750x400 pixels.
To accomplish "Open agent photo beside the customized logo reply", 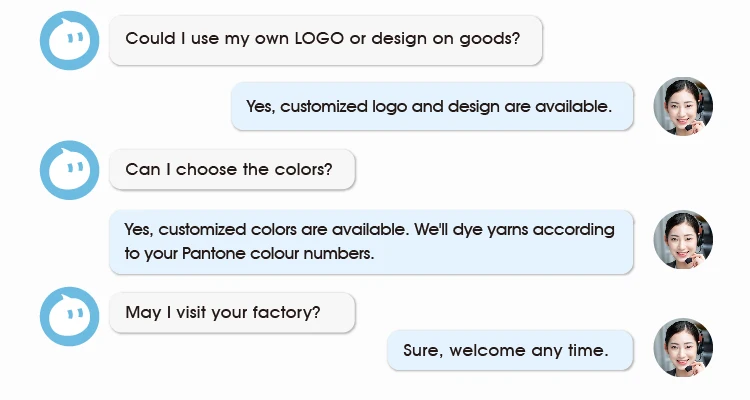I will coord(683,106).
